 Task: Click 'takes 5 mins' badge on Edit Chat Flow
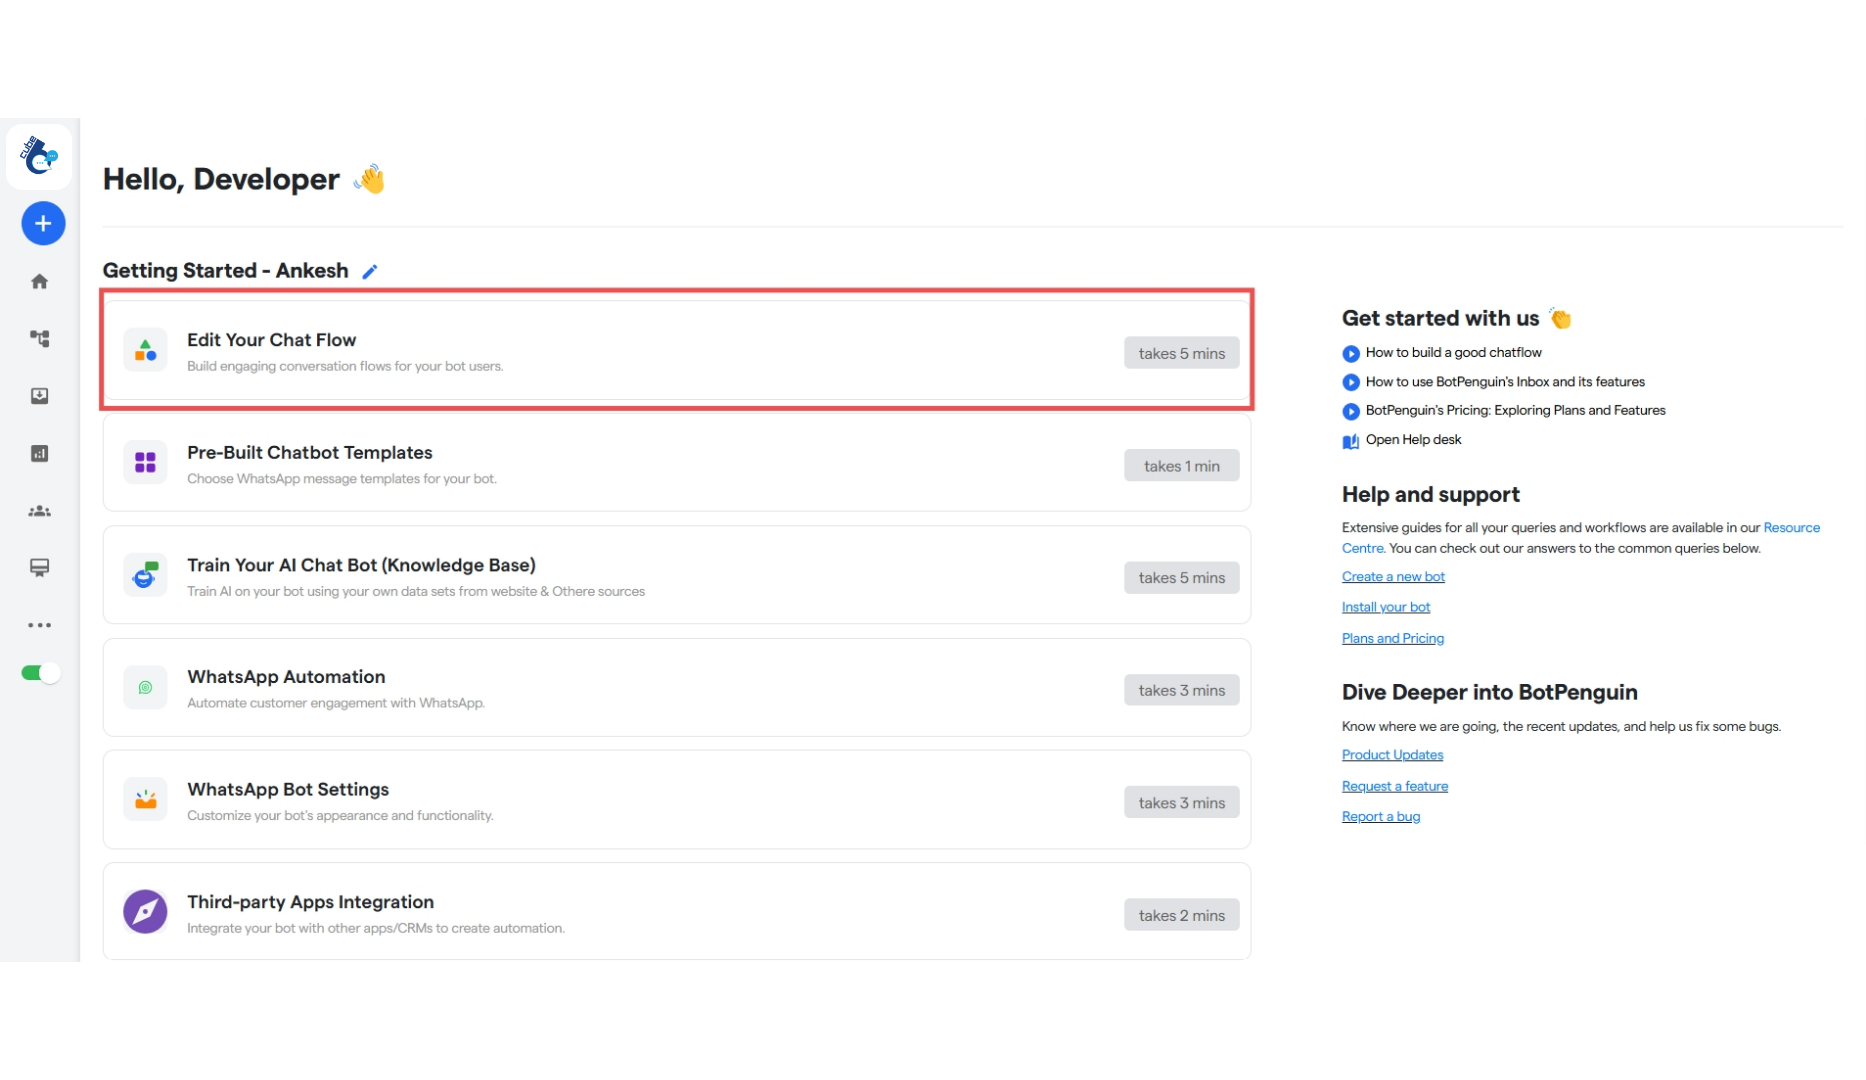pyautogui.click(x=1181, y=353)
